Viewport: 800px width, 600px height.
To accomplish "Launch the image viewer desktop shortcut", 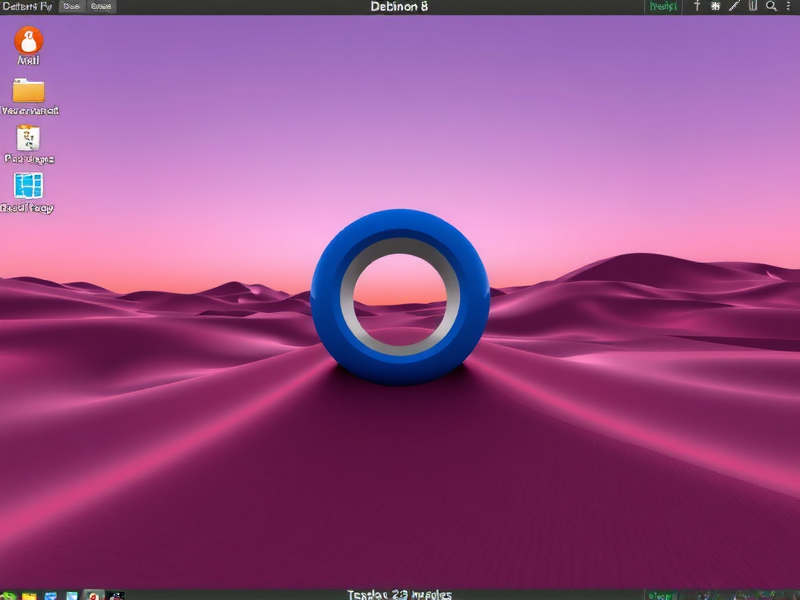I will point(28,188).
